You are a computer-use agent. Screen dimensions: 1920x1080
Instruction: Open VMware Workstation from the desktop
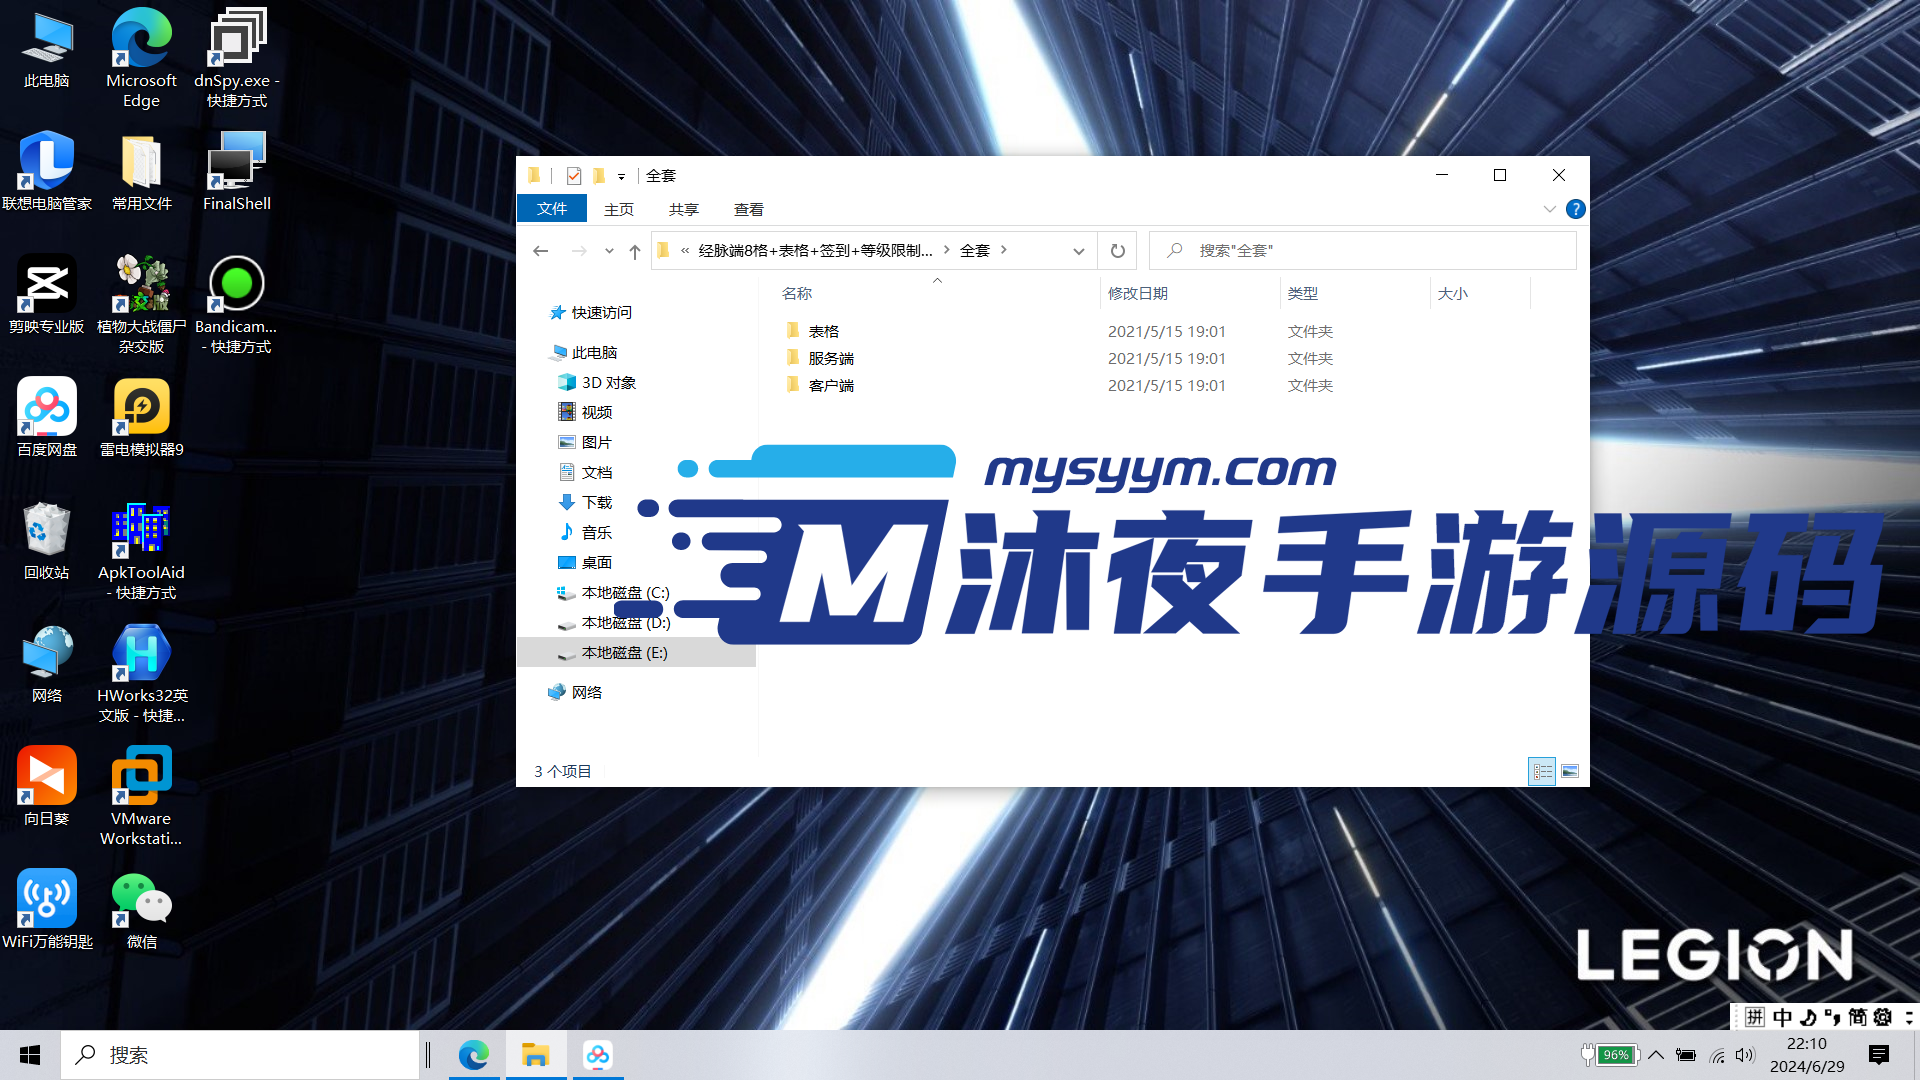point(141,775)
